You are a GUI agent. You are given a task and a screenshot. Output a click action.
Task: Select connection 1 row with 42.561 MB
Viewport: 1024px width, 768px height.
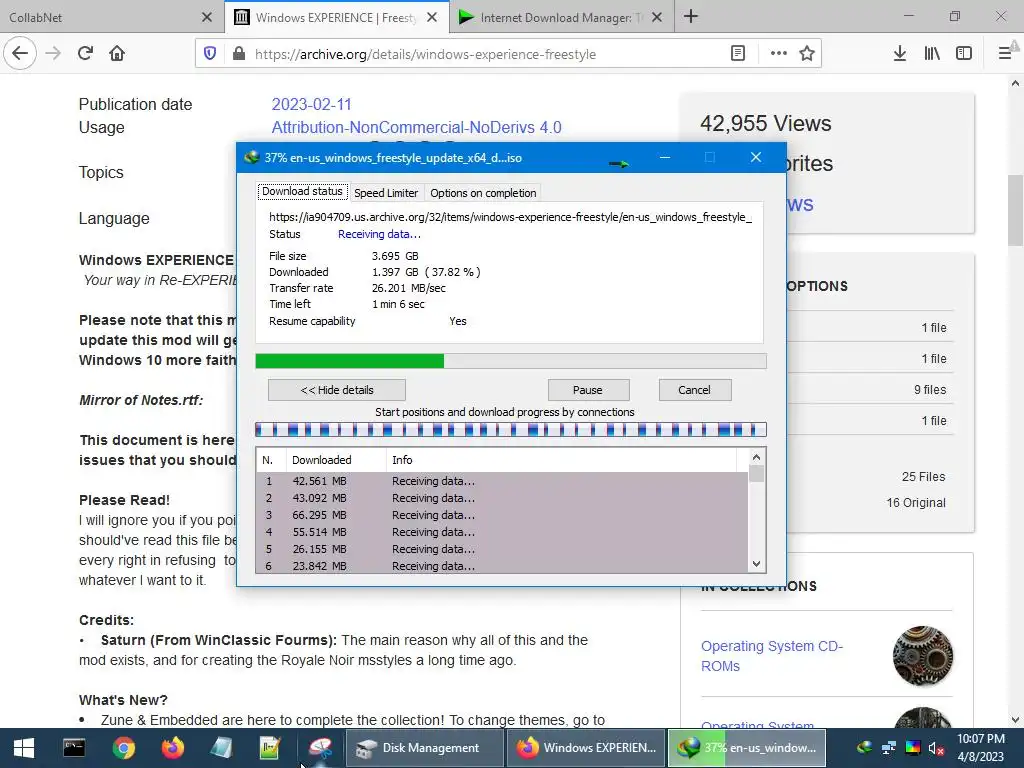coord(502,481)
